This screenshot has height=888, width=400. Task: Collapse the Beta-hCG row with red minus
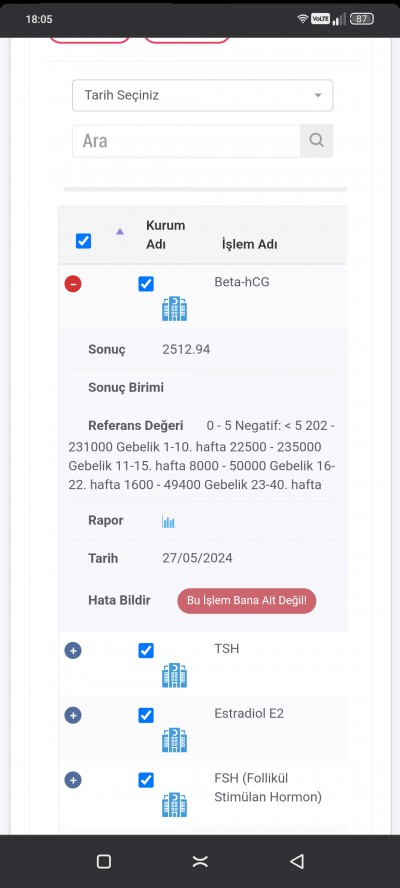73,284
